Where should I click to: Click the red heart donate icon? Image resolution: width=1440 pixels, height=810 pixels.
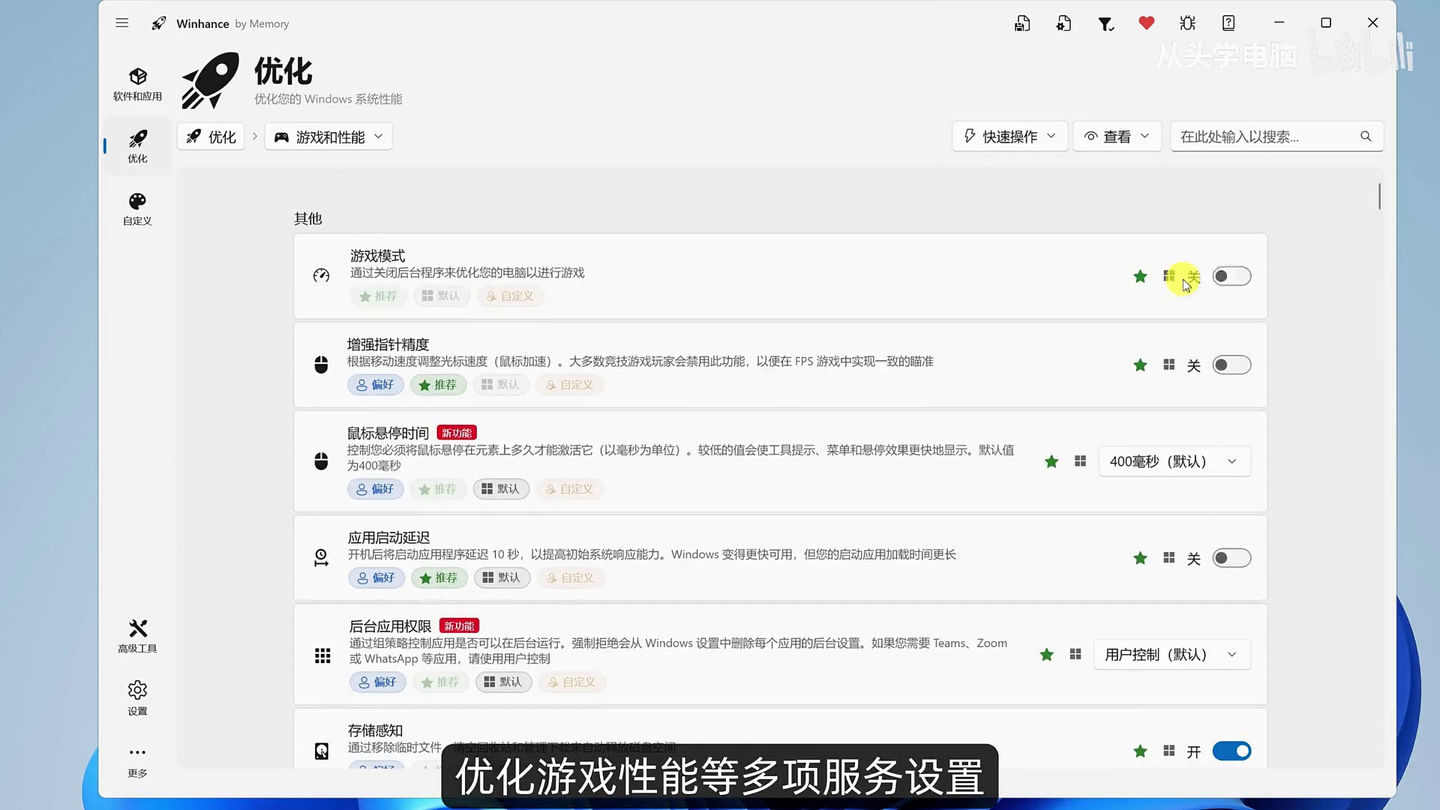point(1146,23)
